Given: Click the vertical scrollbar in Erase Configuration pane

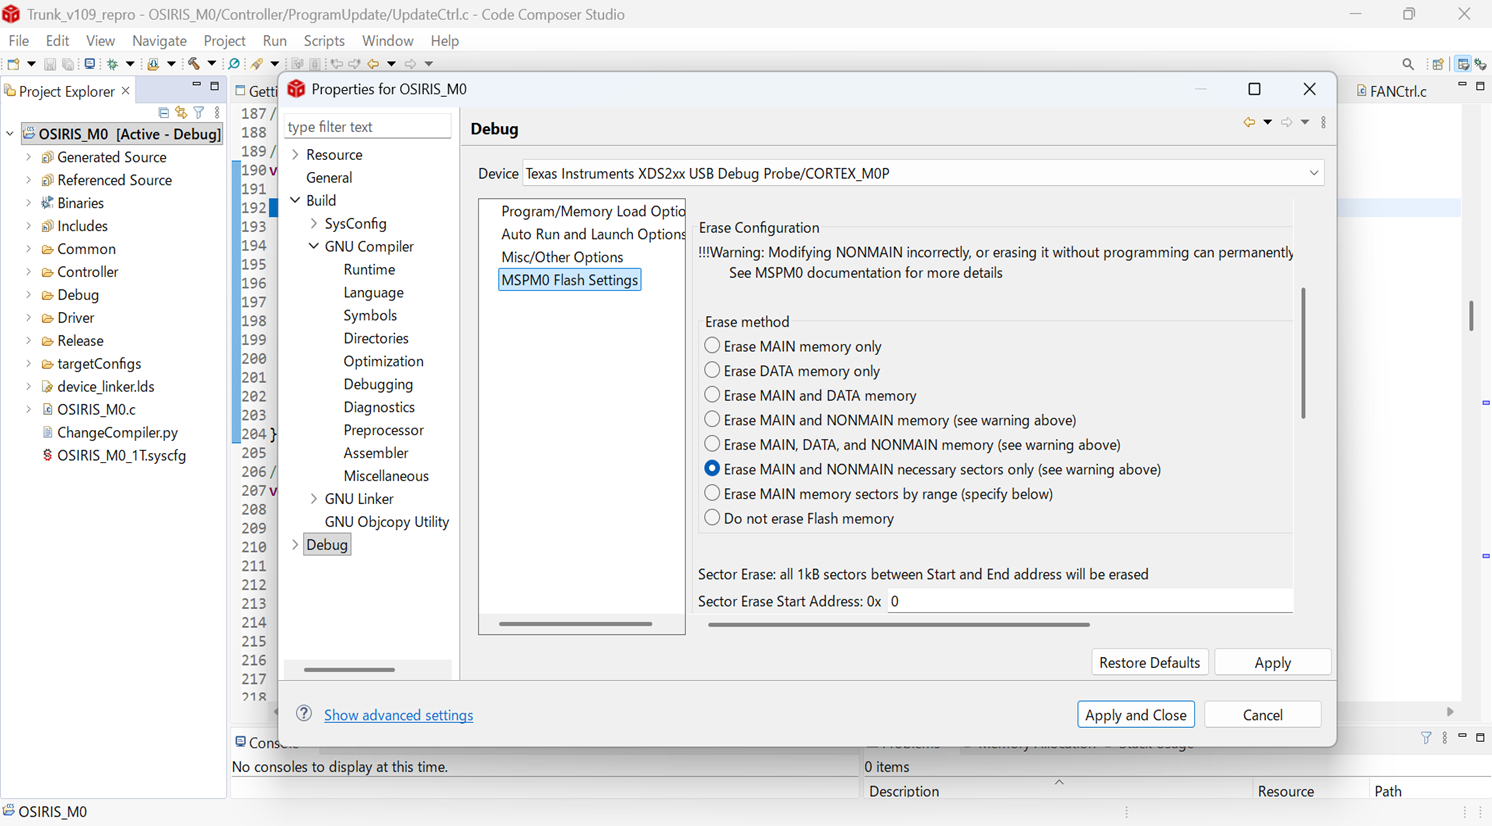Looking at the screenshot, I should [1303, 353].
